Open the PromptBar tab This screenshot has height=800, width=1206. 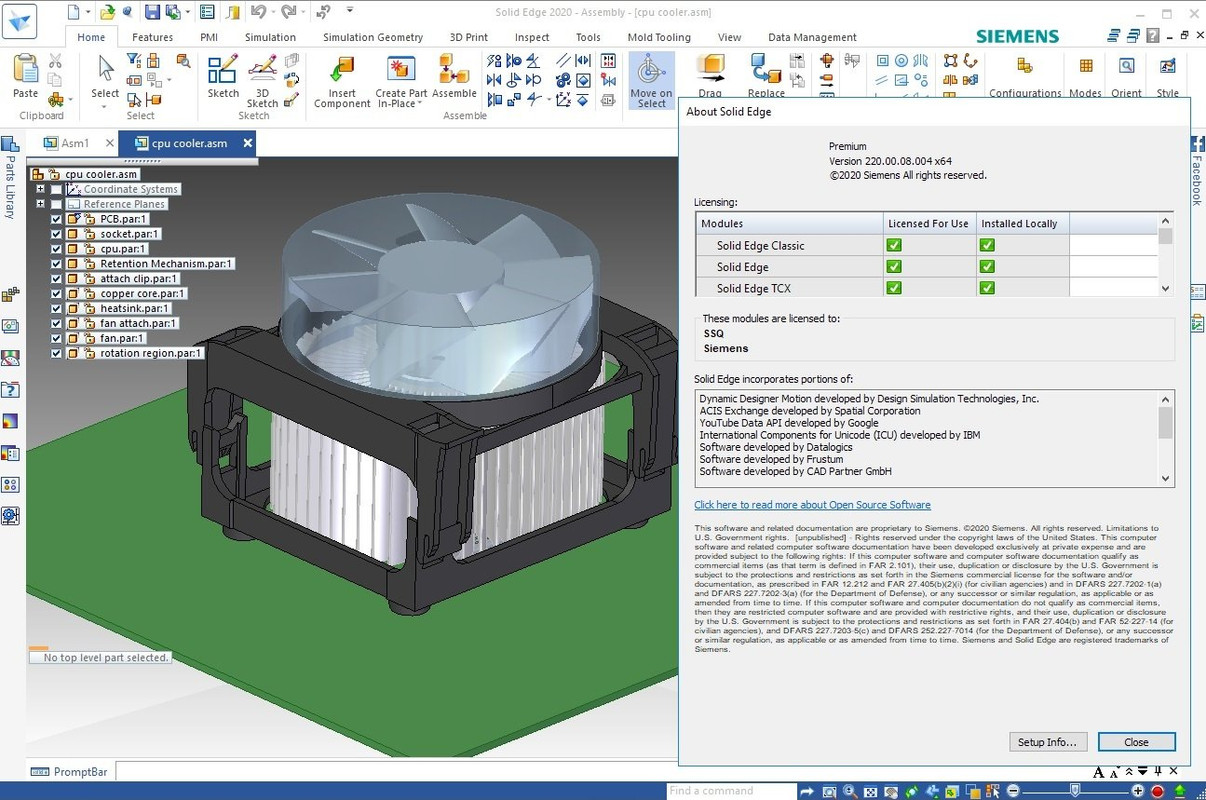coord(71,772)
